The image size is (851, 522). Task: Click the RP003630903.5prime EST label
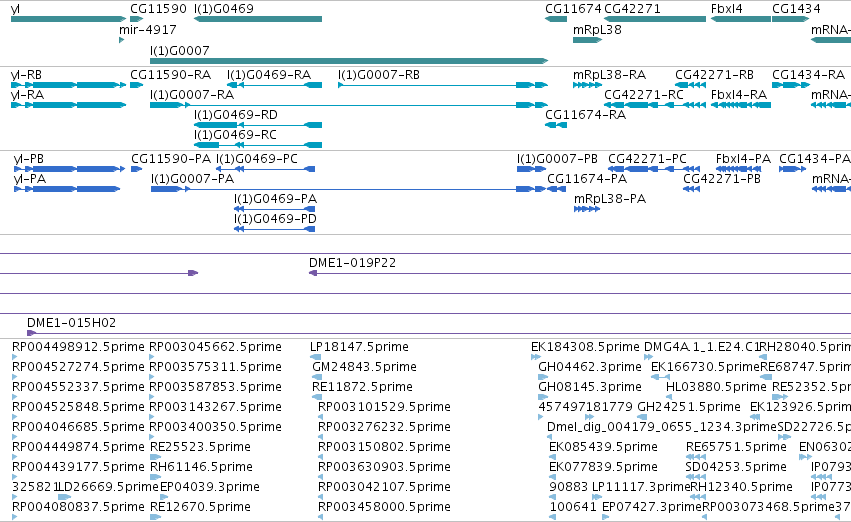point(384,467)
